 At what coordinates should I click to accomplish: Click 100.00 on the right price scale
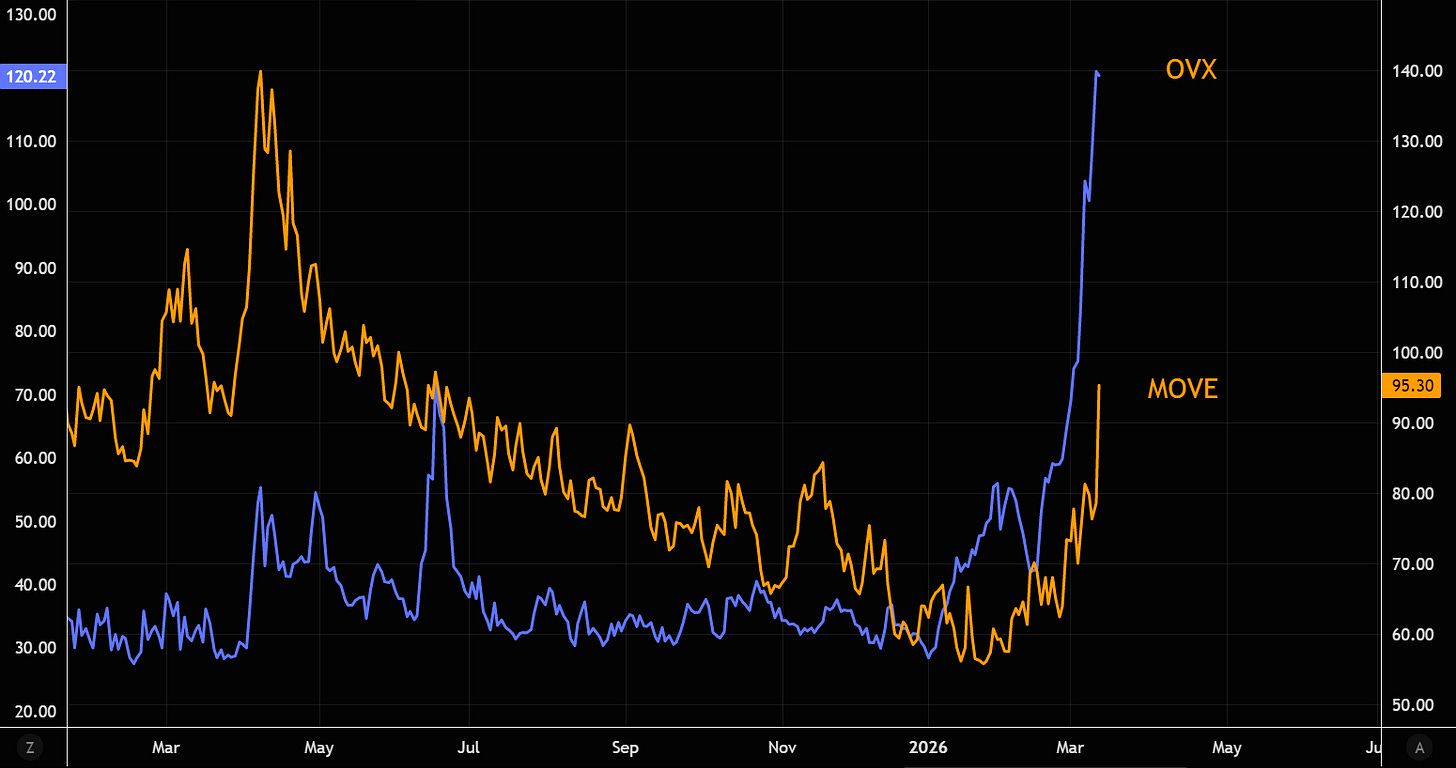tap(1418, 352)
